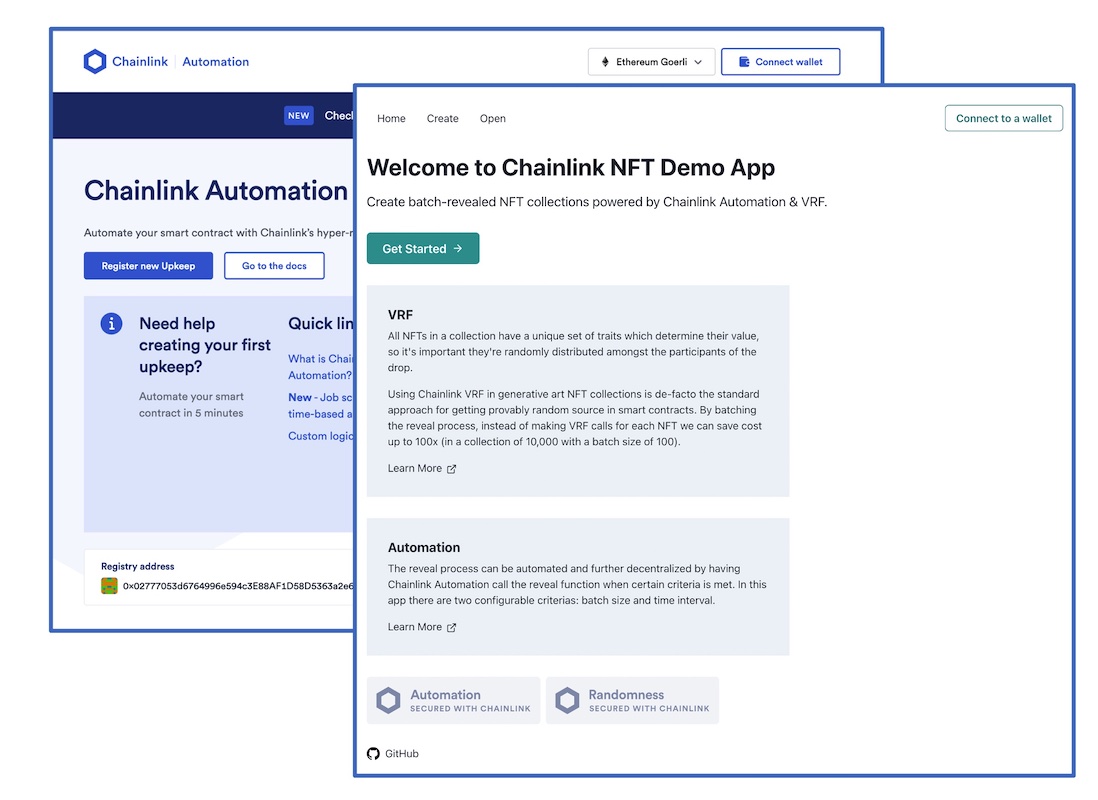The height and width of the screenshot is (800, 1098).
Task: Click Connect to a wallet
Action: (x=1003, y=118)
